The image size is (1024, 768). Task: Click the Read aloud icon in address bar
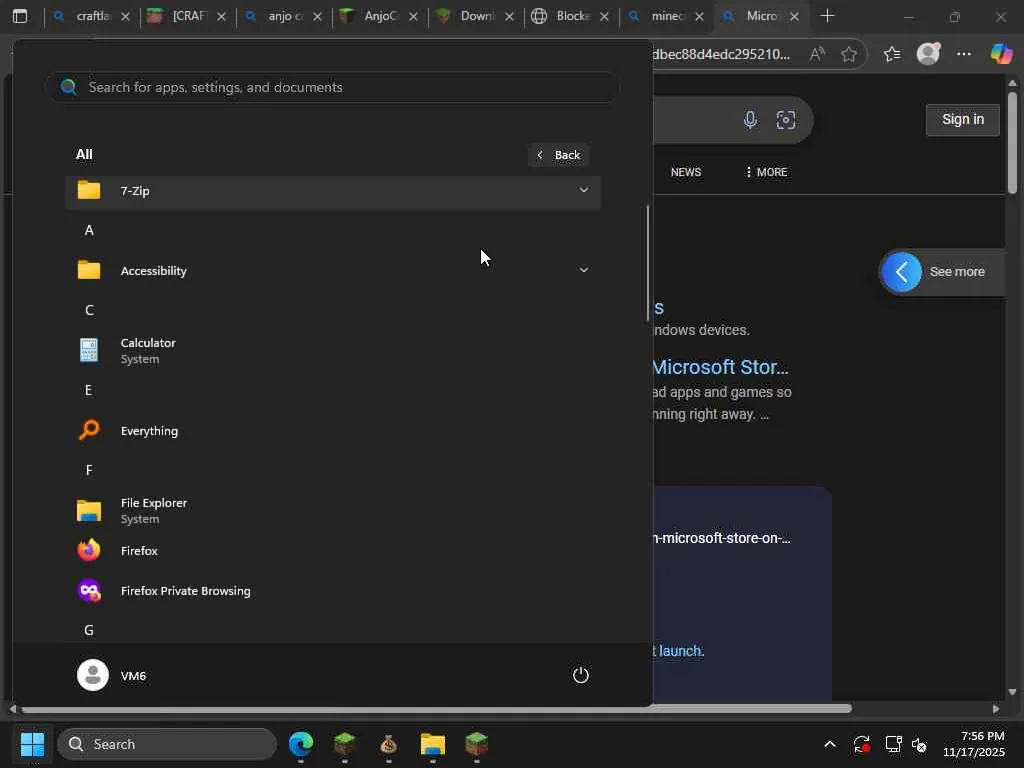[x=816, y=54]
